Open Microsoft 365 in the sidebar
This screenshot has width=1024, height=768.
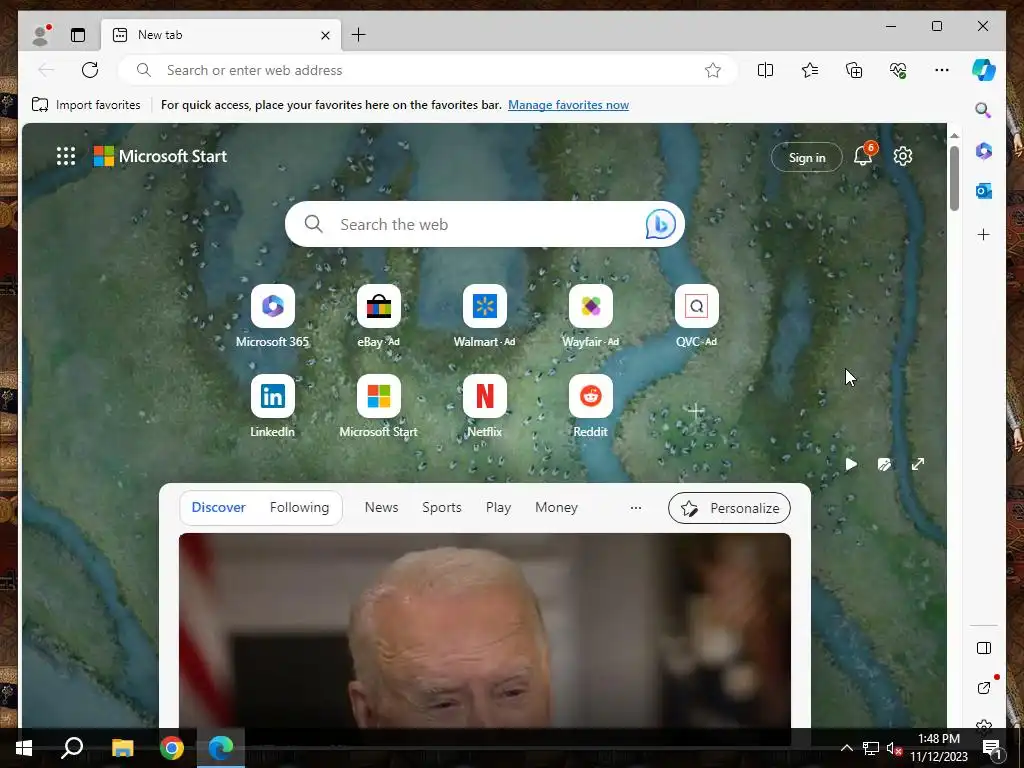tap(984, 151)
